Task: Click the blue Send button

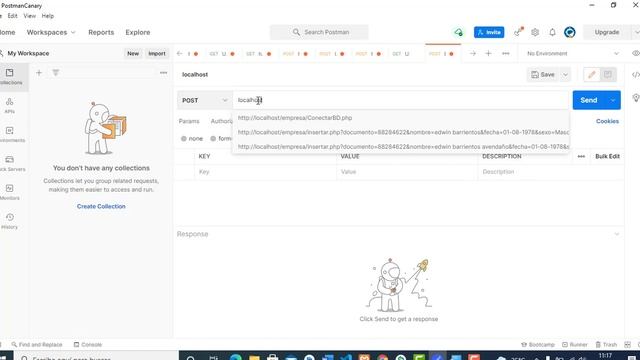Action: coord(589,100)
